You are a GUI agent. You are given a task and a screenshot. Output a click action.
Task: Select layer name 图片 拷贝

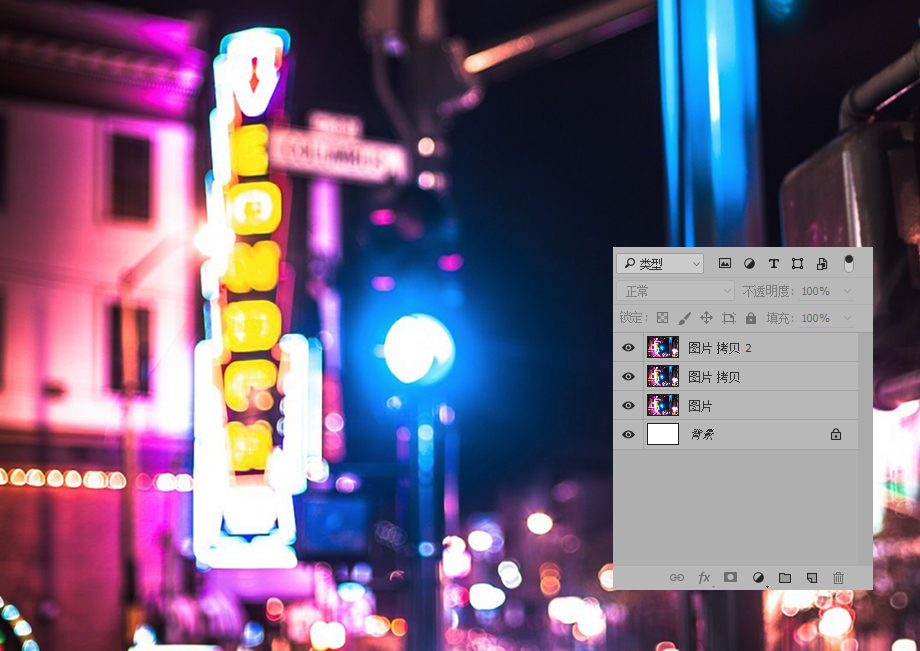pyautogui.click(x=714, y=377)
